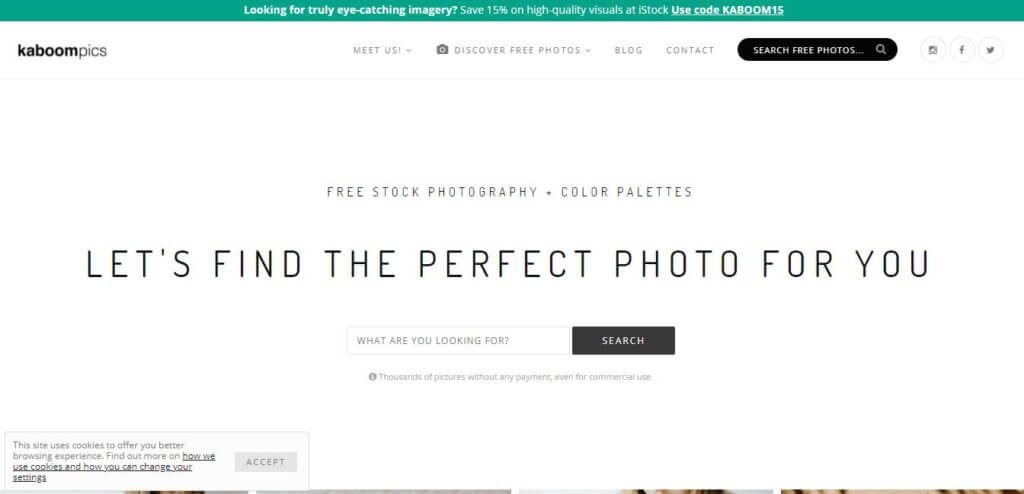Open the Twitter profile icon
Screen dimensions: 1024x494
(991, 50)
